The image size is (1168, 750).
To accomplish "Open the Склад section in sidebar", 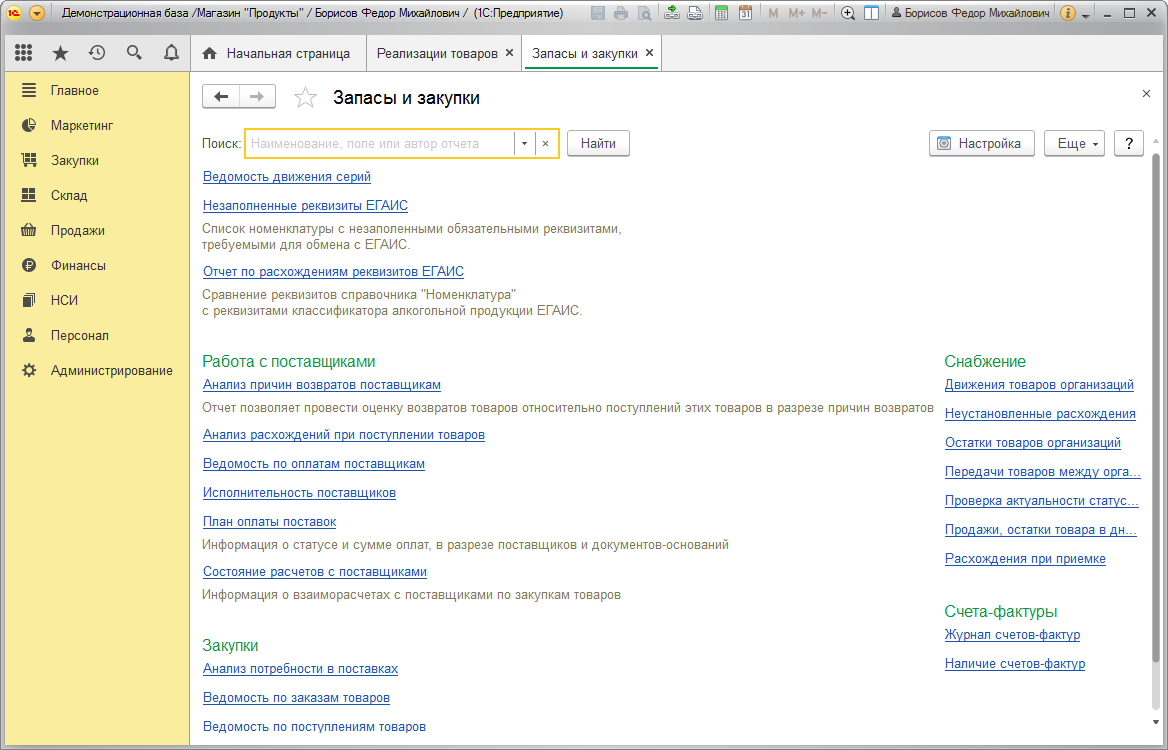I will 69,195.
